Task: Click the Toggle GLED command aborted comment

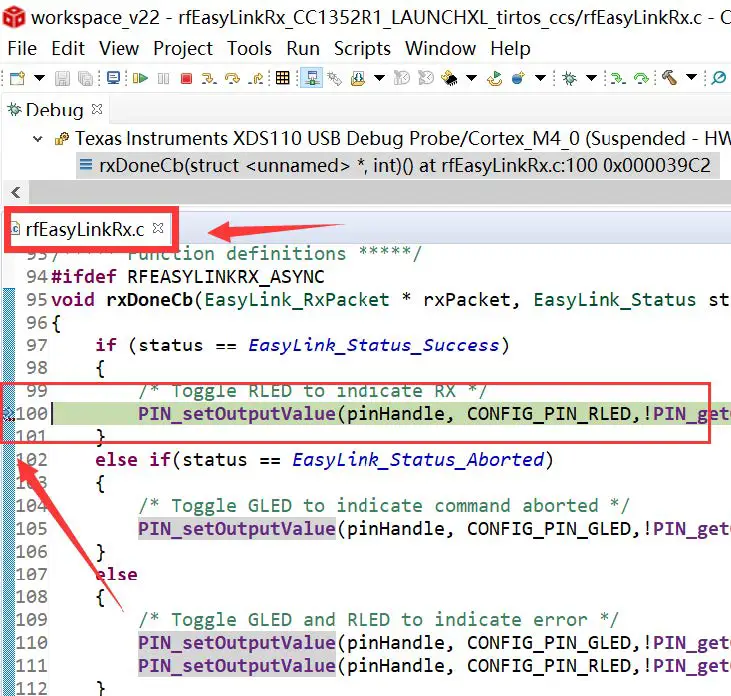Action: point(384,506)
